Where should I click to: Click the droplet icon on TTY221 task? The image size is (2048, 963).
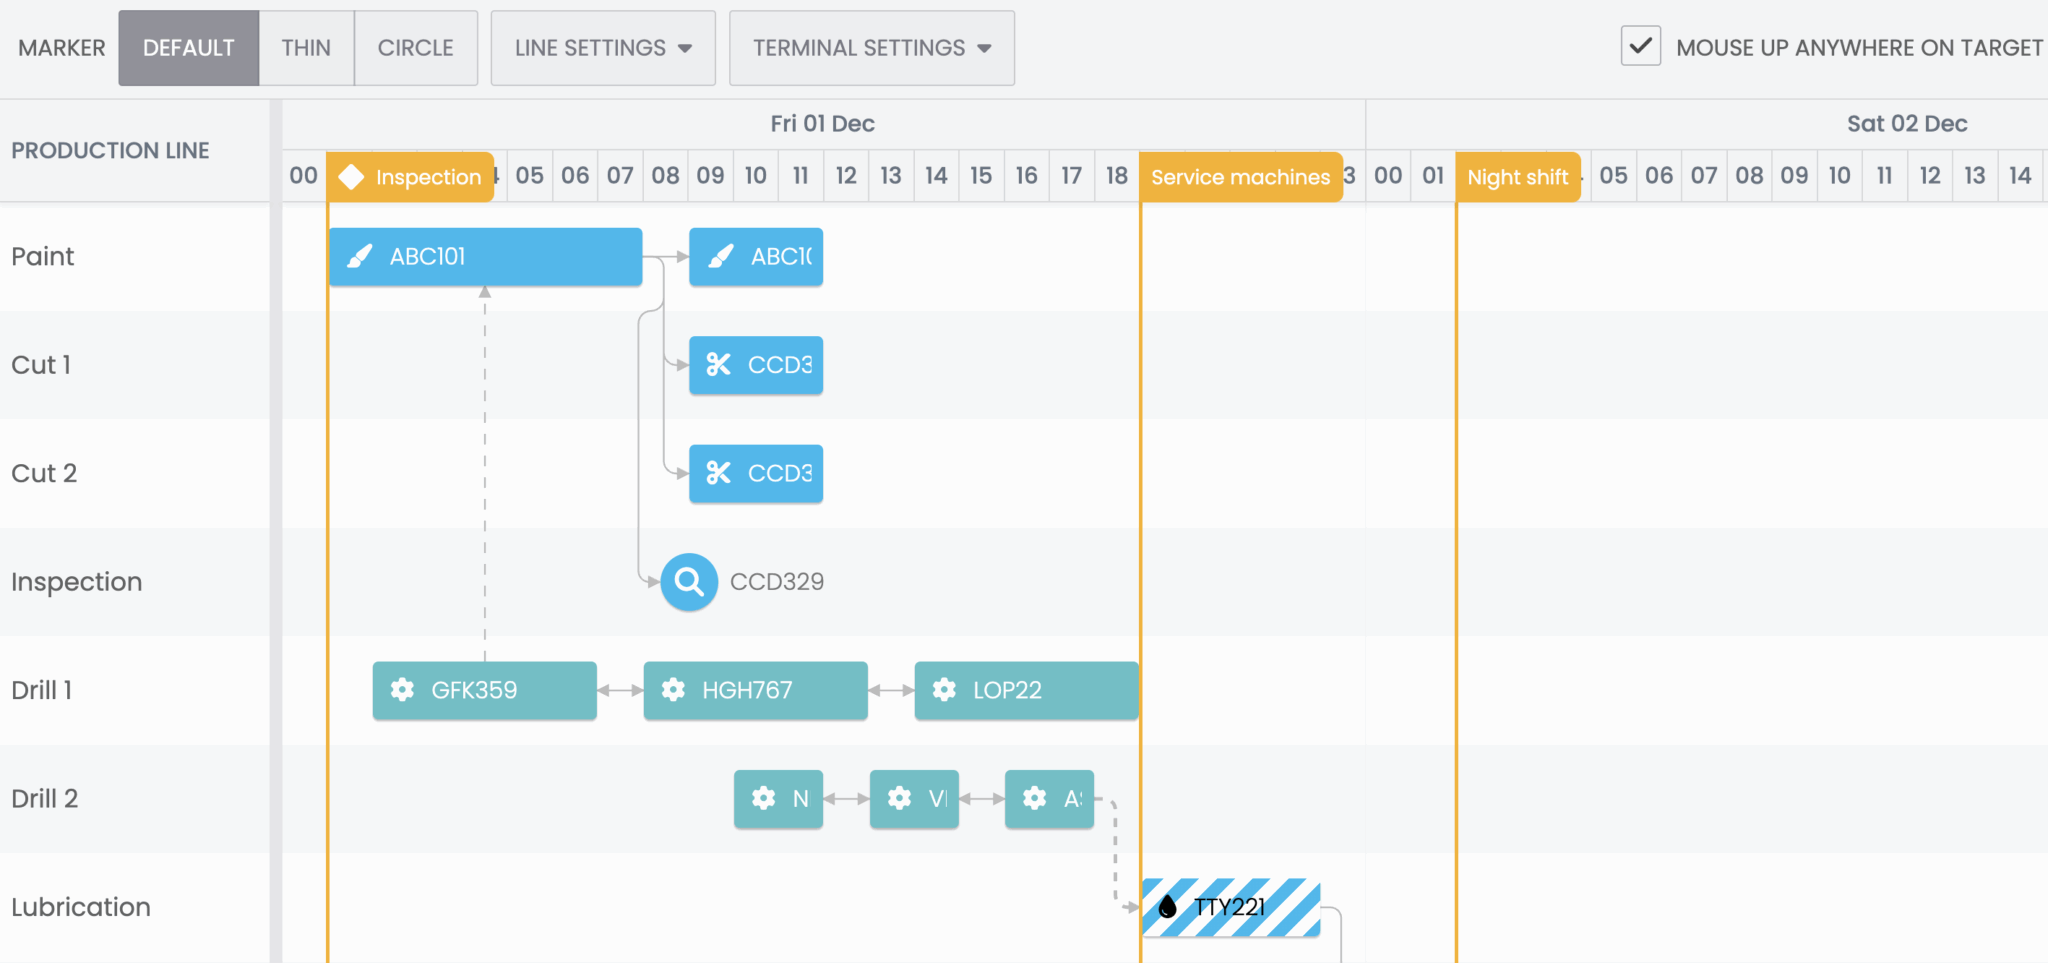(x=1167, y=907)
